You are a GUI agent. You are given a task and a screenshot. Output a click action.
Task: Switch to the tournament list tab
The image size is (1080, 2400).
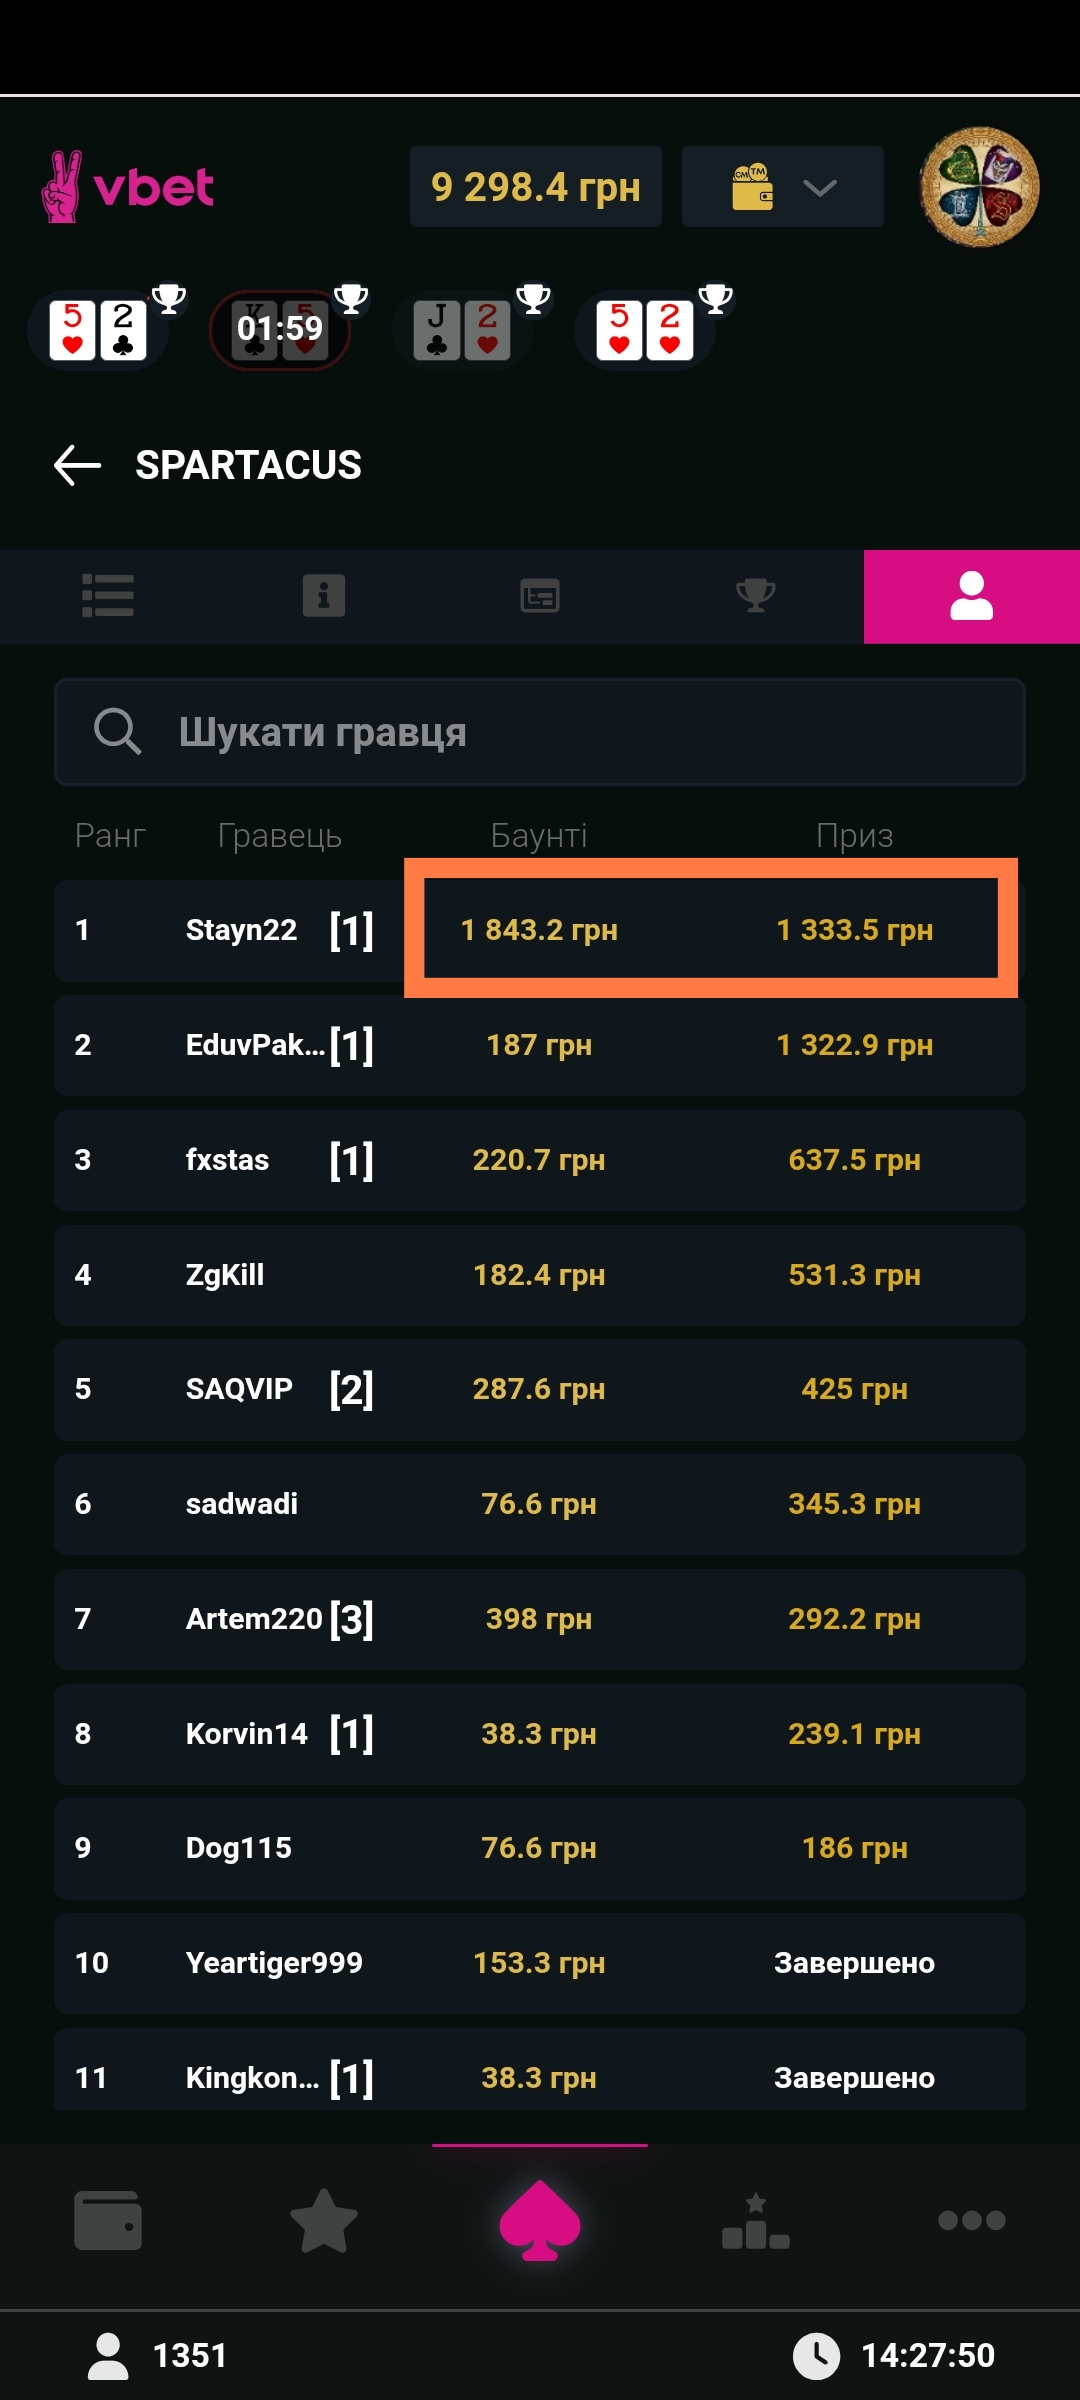(108, 596)
